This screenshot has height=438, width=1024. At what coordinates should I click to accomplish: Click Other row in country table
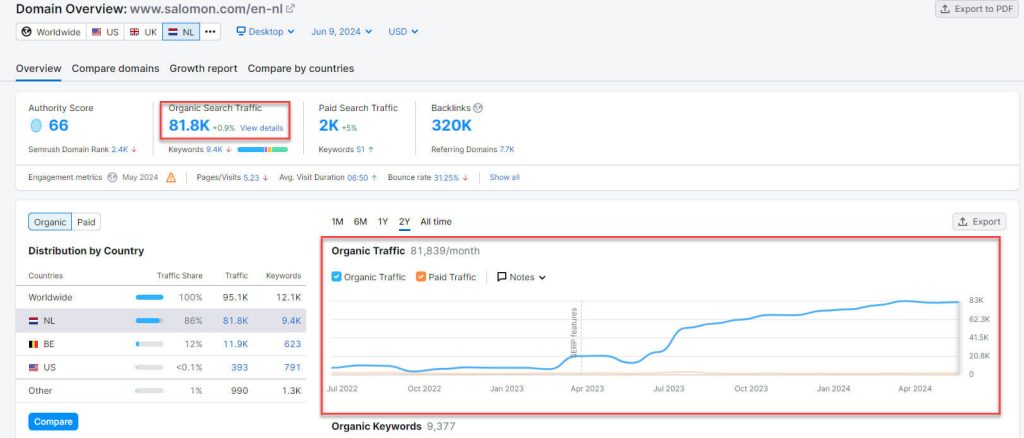161,390
